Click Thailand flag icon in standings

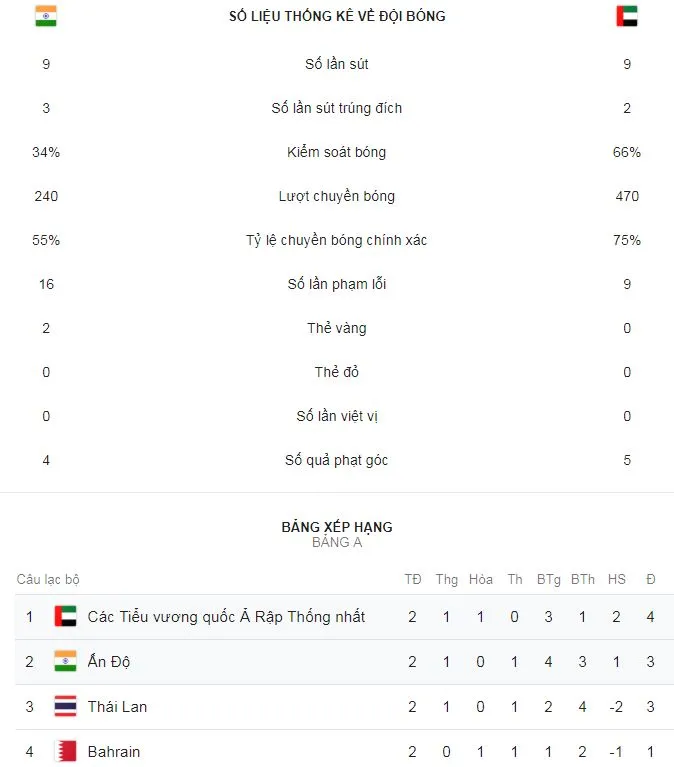[65, 707]
